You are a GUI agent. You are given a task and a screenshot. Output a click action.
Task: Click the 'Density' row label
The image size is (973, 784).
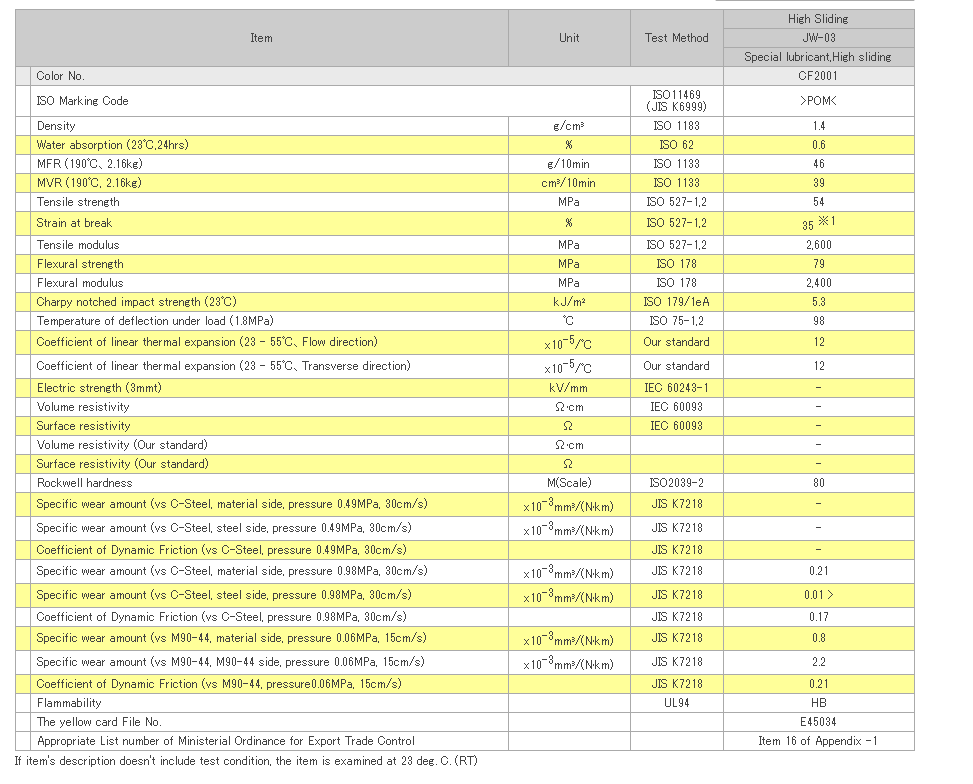click(56, 126)
